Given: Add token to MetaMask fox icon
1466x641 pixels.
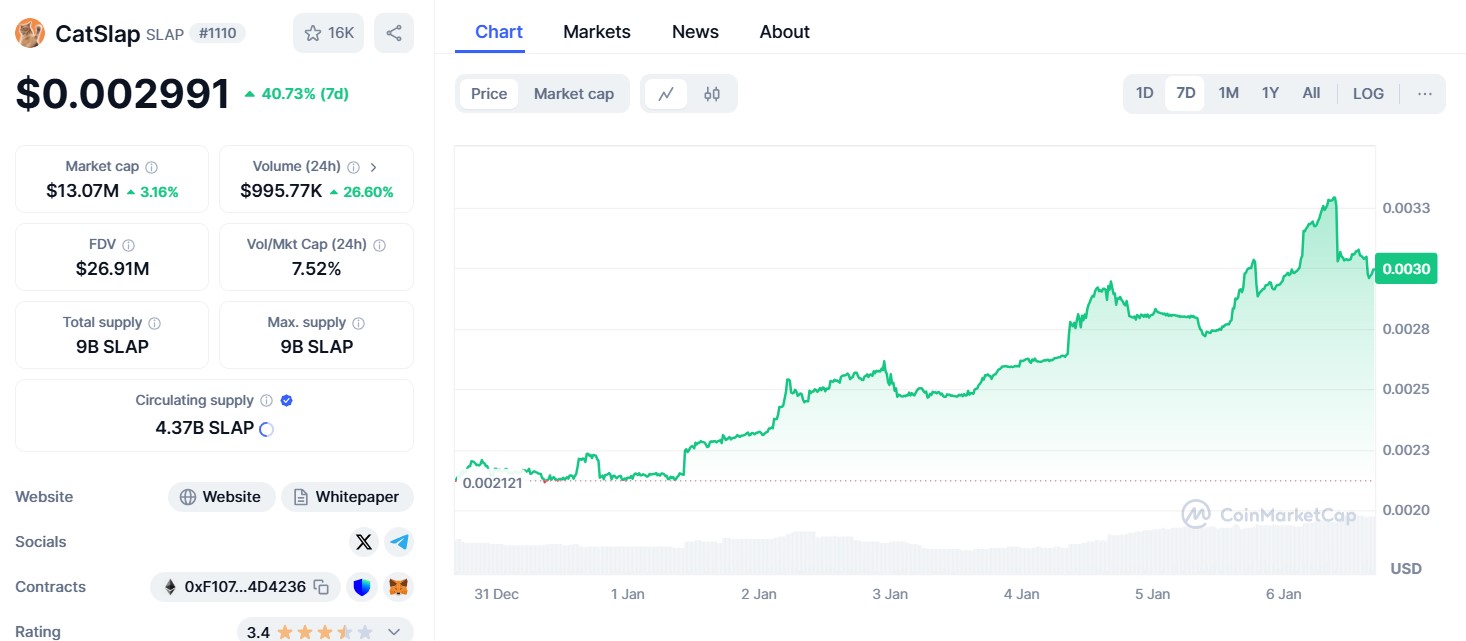Looking at the screenshot, I should click(399, 587).
